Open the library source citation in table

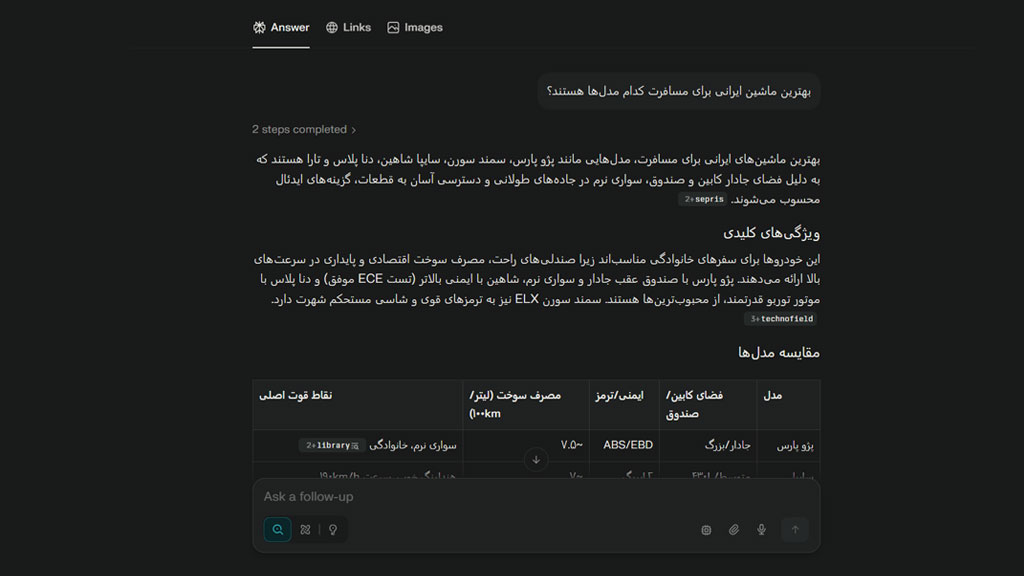[332, 445]
